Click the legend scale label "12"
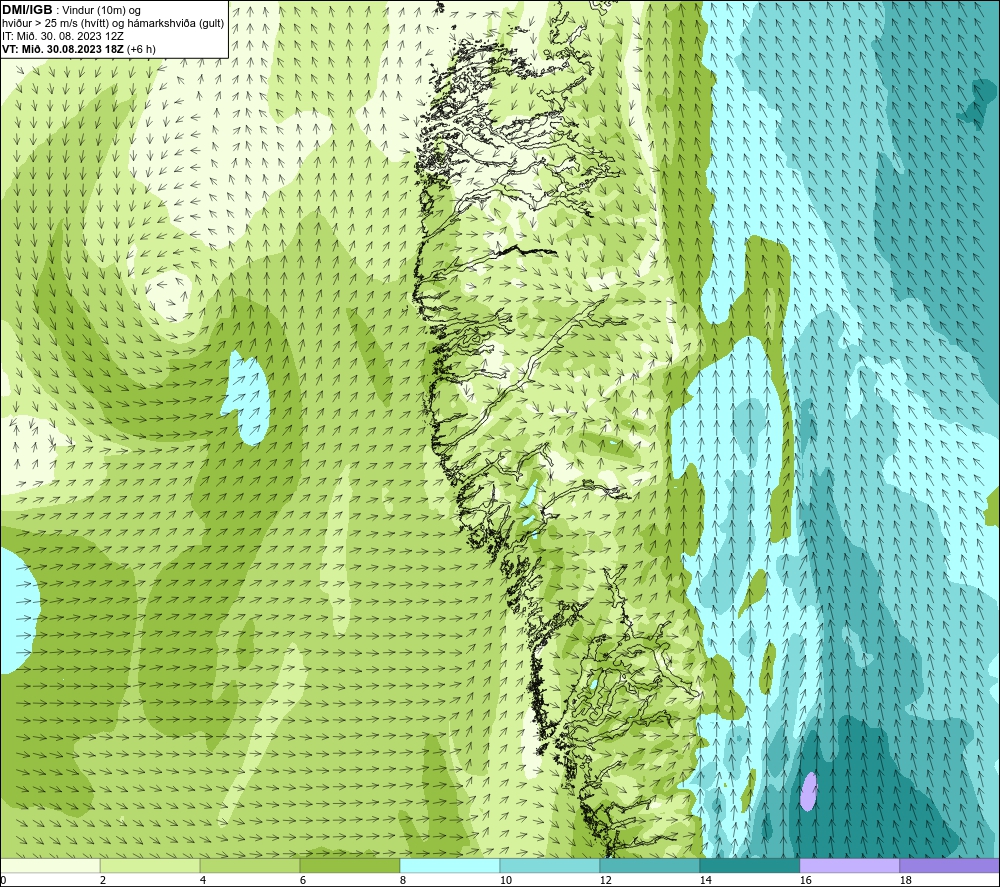 click(x=605, y=881)
